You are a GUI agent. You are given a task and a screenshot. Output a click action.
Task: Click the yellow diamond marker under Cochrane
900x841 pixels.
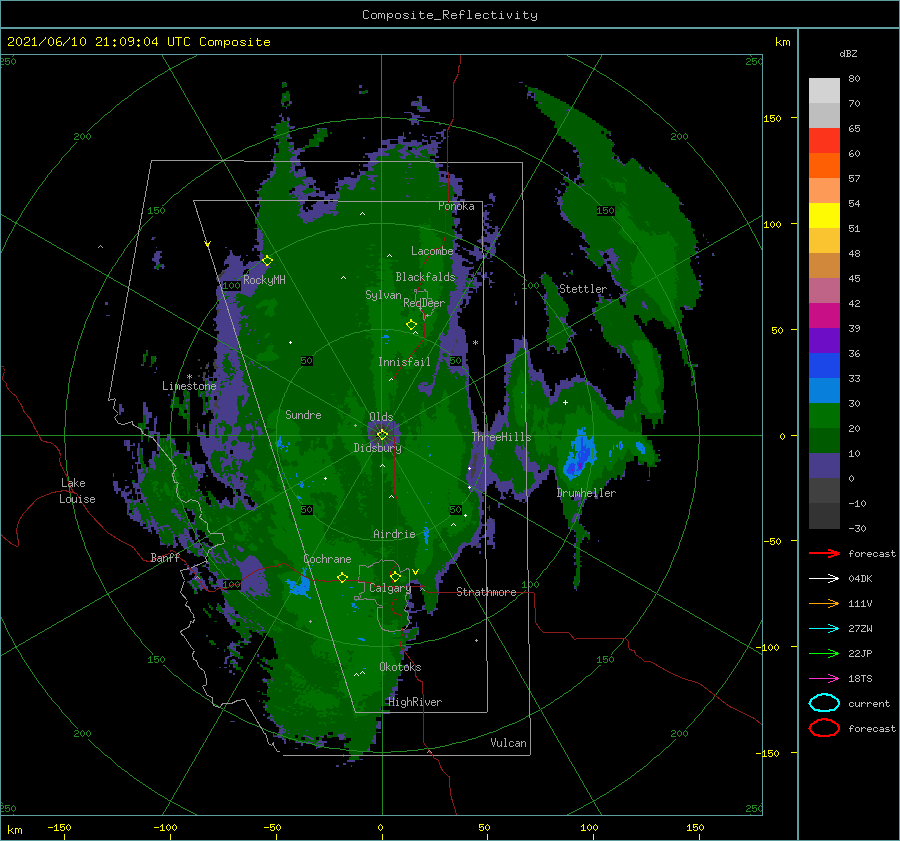pyautogui.click(x=343, y=577)
